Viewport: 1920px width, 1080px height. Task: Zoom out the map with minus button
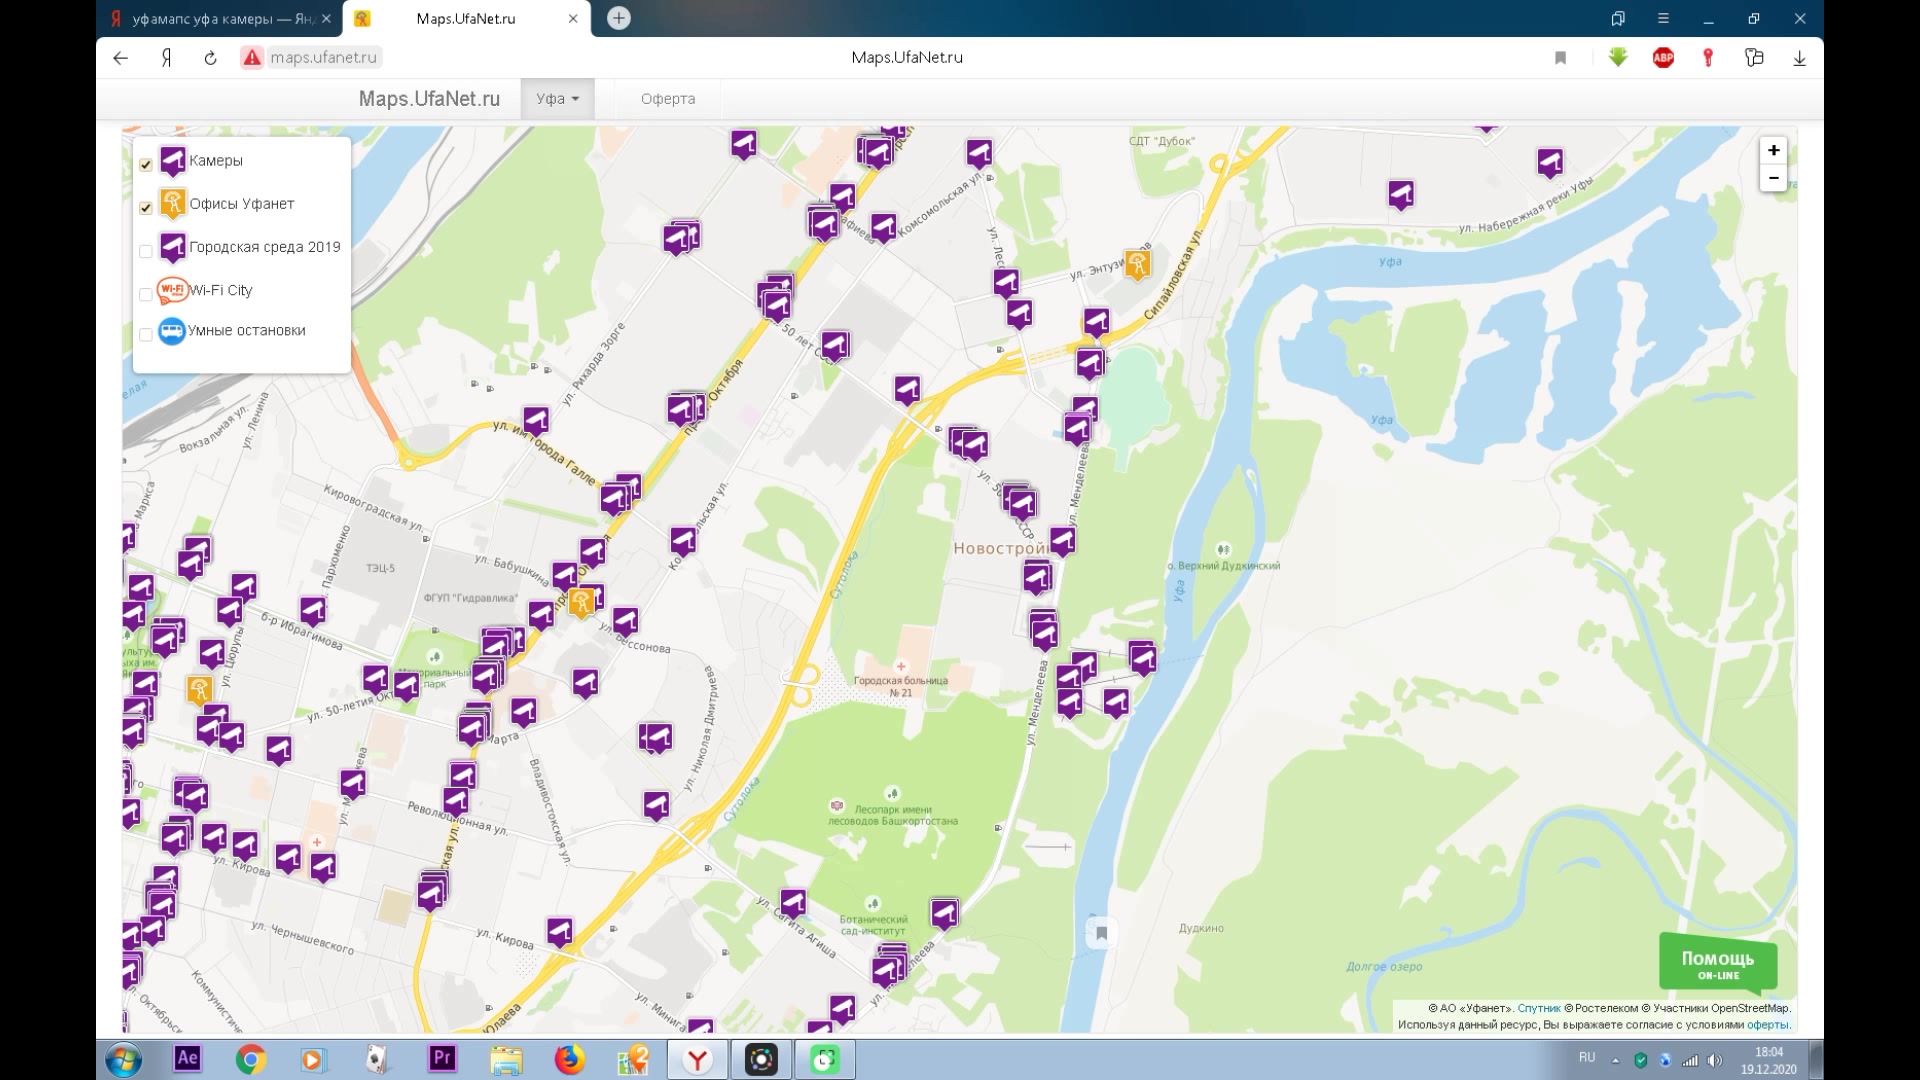[x=1773, y=178]
